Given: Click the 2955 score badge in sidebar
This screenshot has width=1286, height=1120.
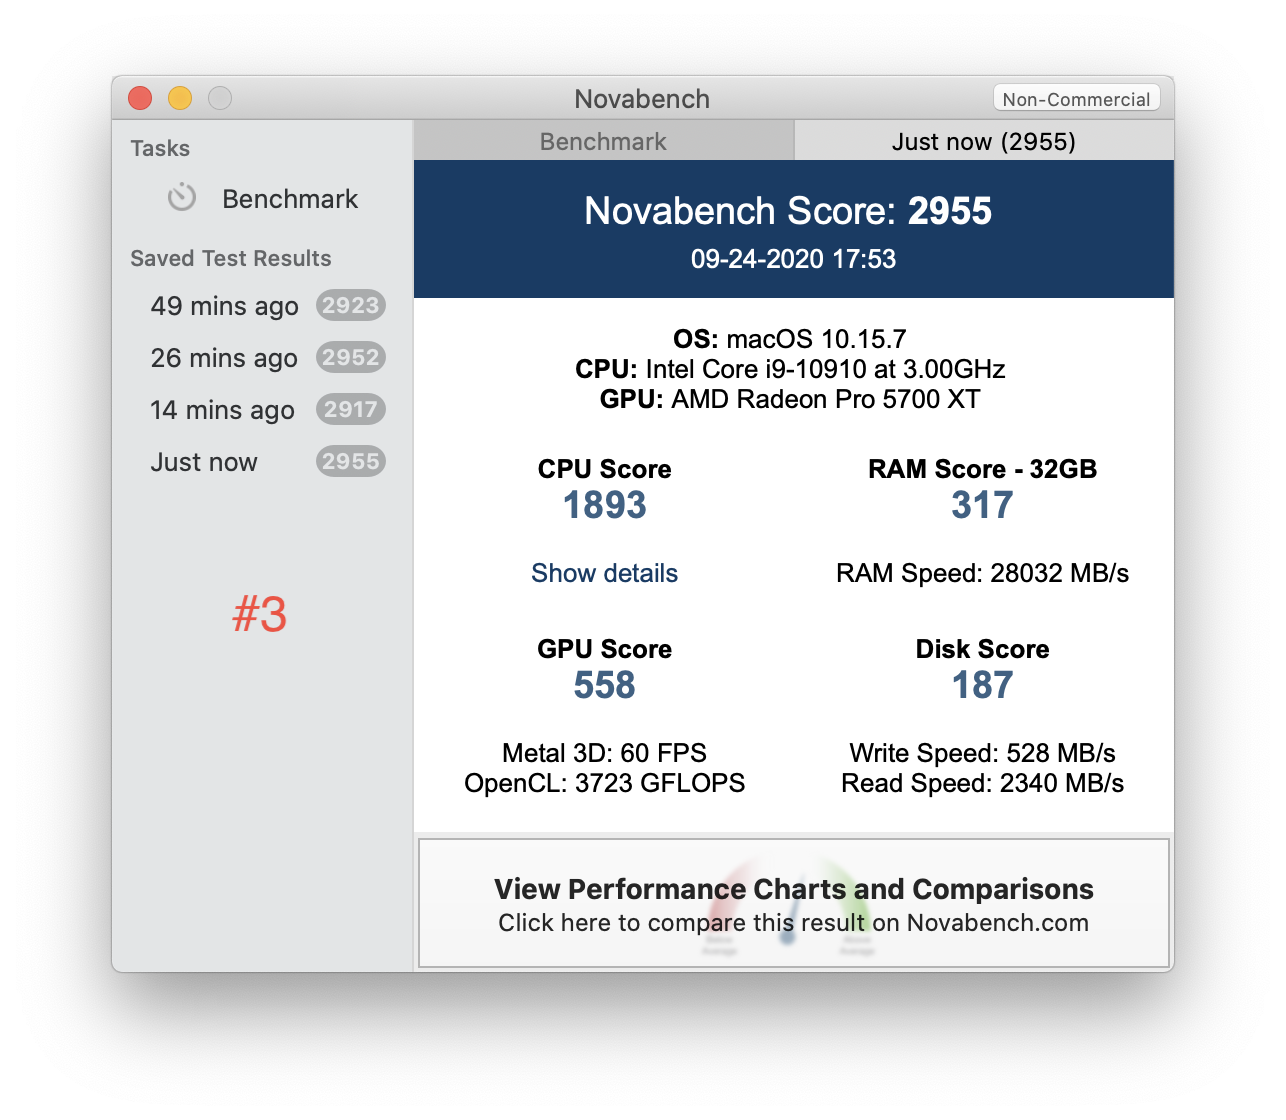Looking at the screenshot, I should coord(351,461).
